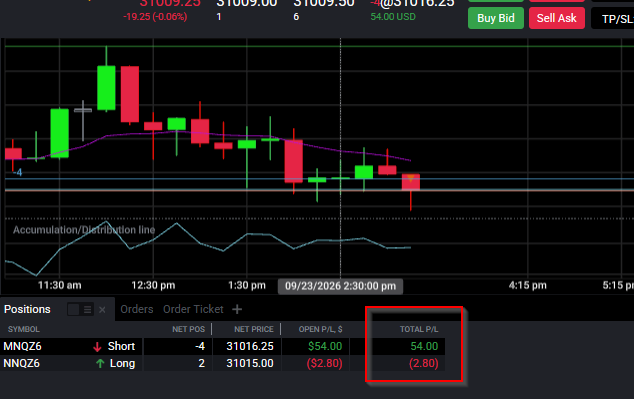The width and height of the screenshot is (634, 399).
Task: Click the Sell Ask button
Action: coord(556,18)
